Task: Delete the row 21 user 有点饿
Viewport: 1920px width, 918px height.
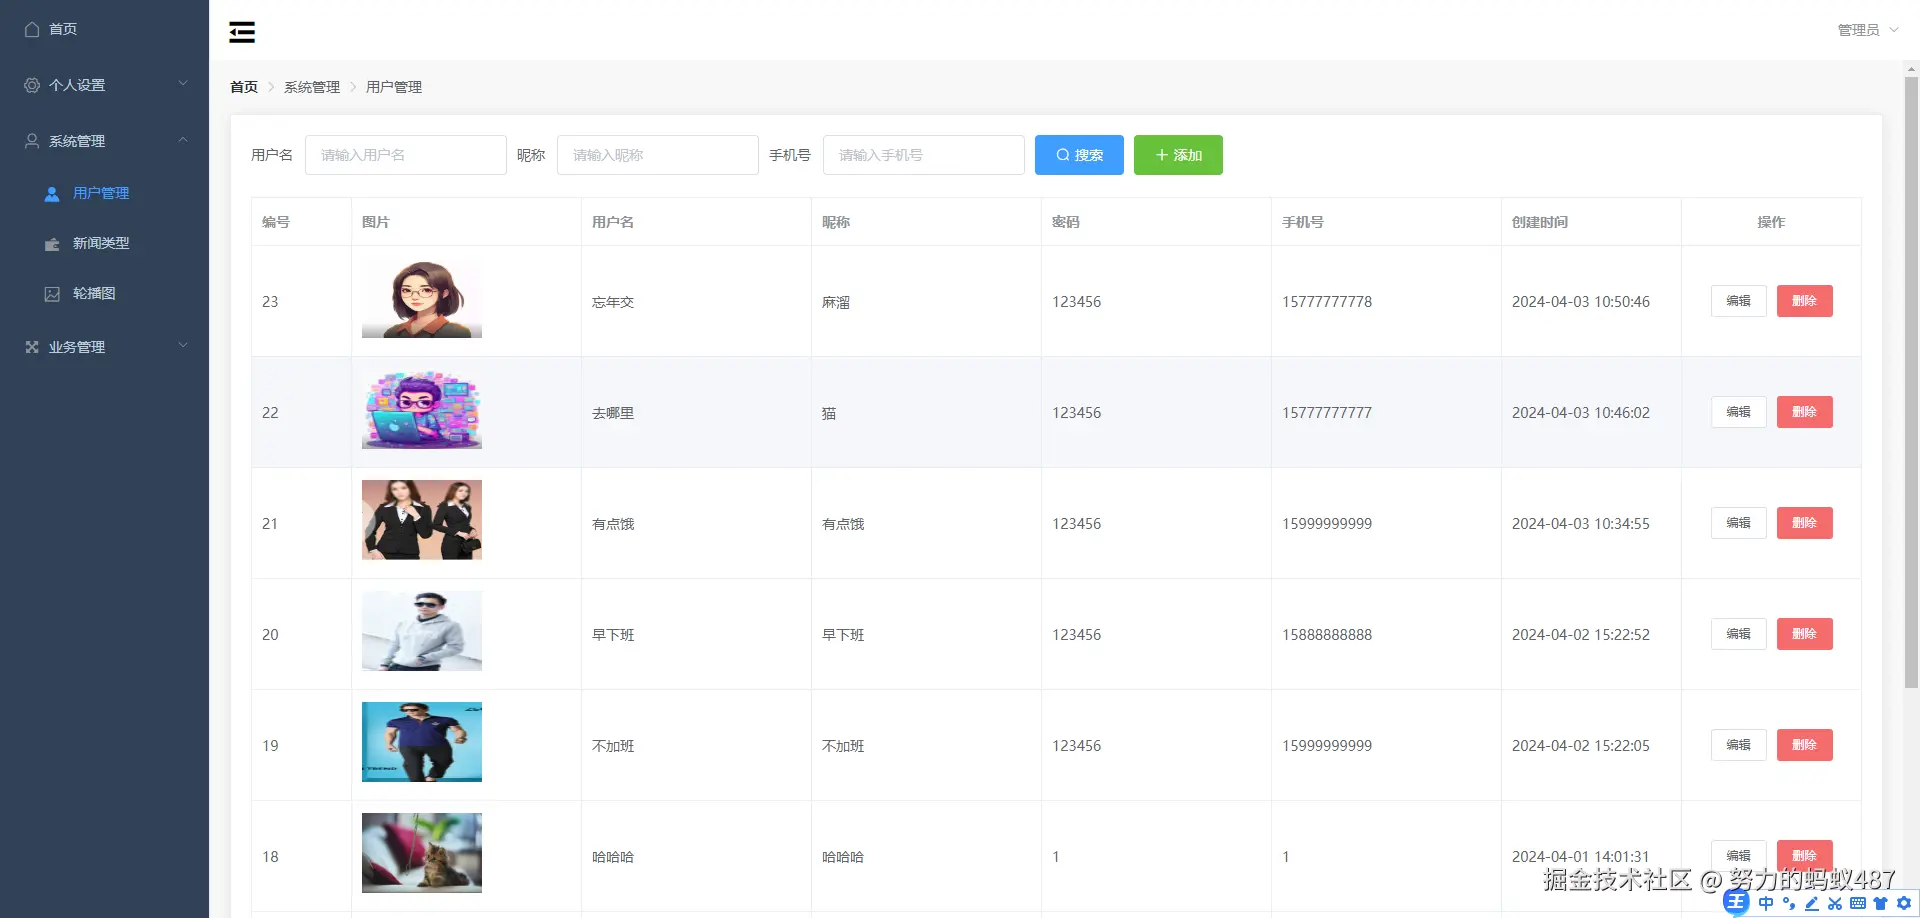Action: coord(1805,523)
